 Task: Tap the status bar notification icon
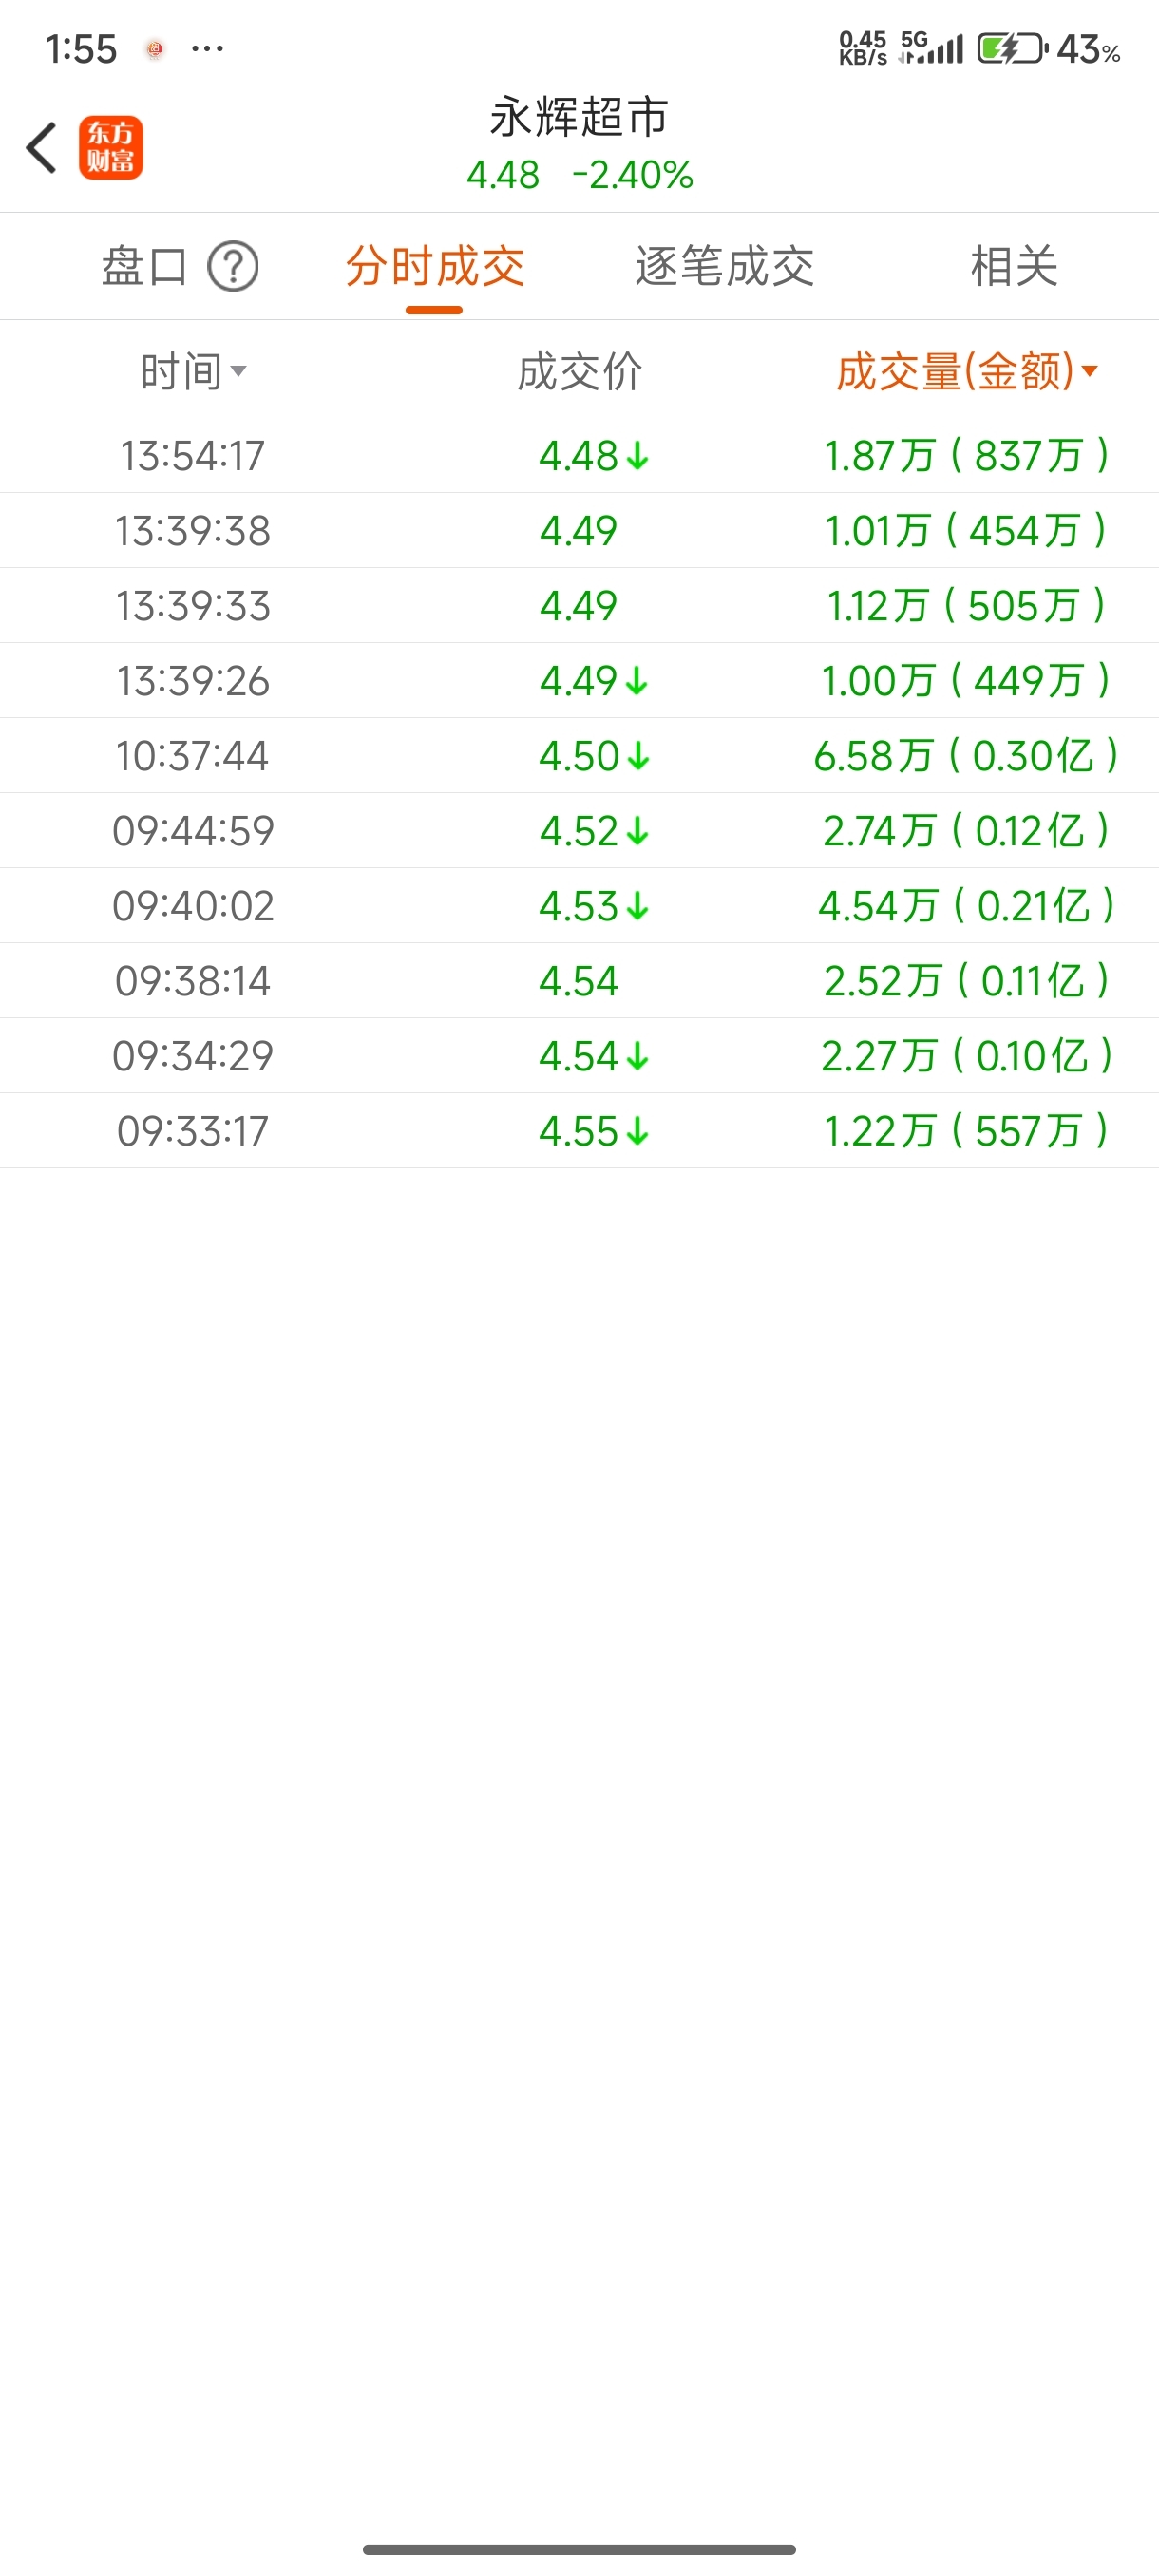[154, 49]
